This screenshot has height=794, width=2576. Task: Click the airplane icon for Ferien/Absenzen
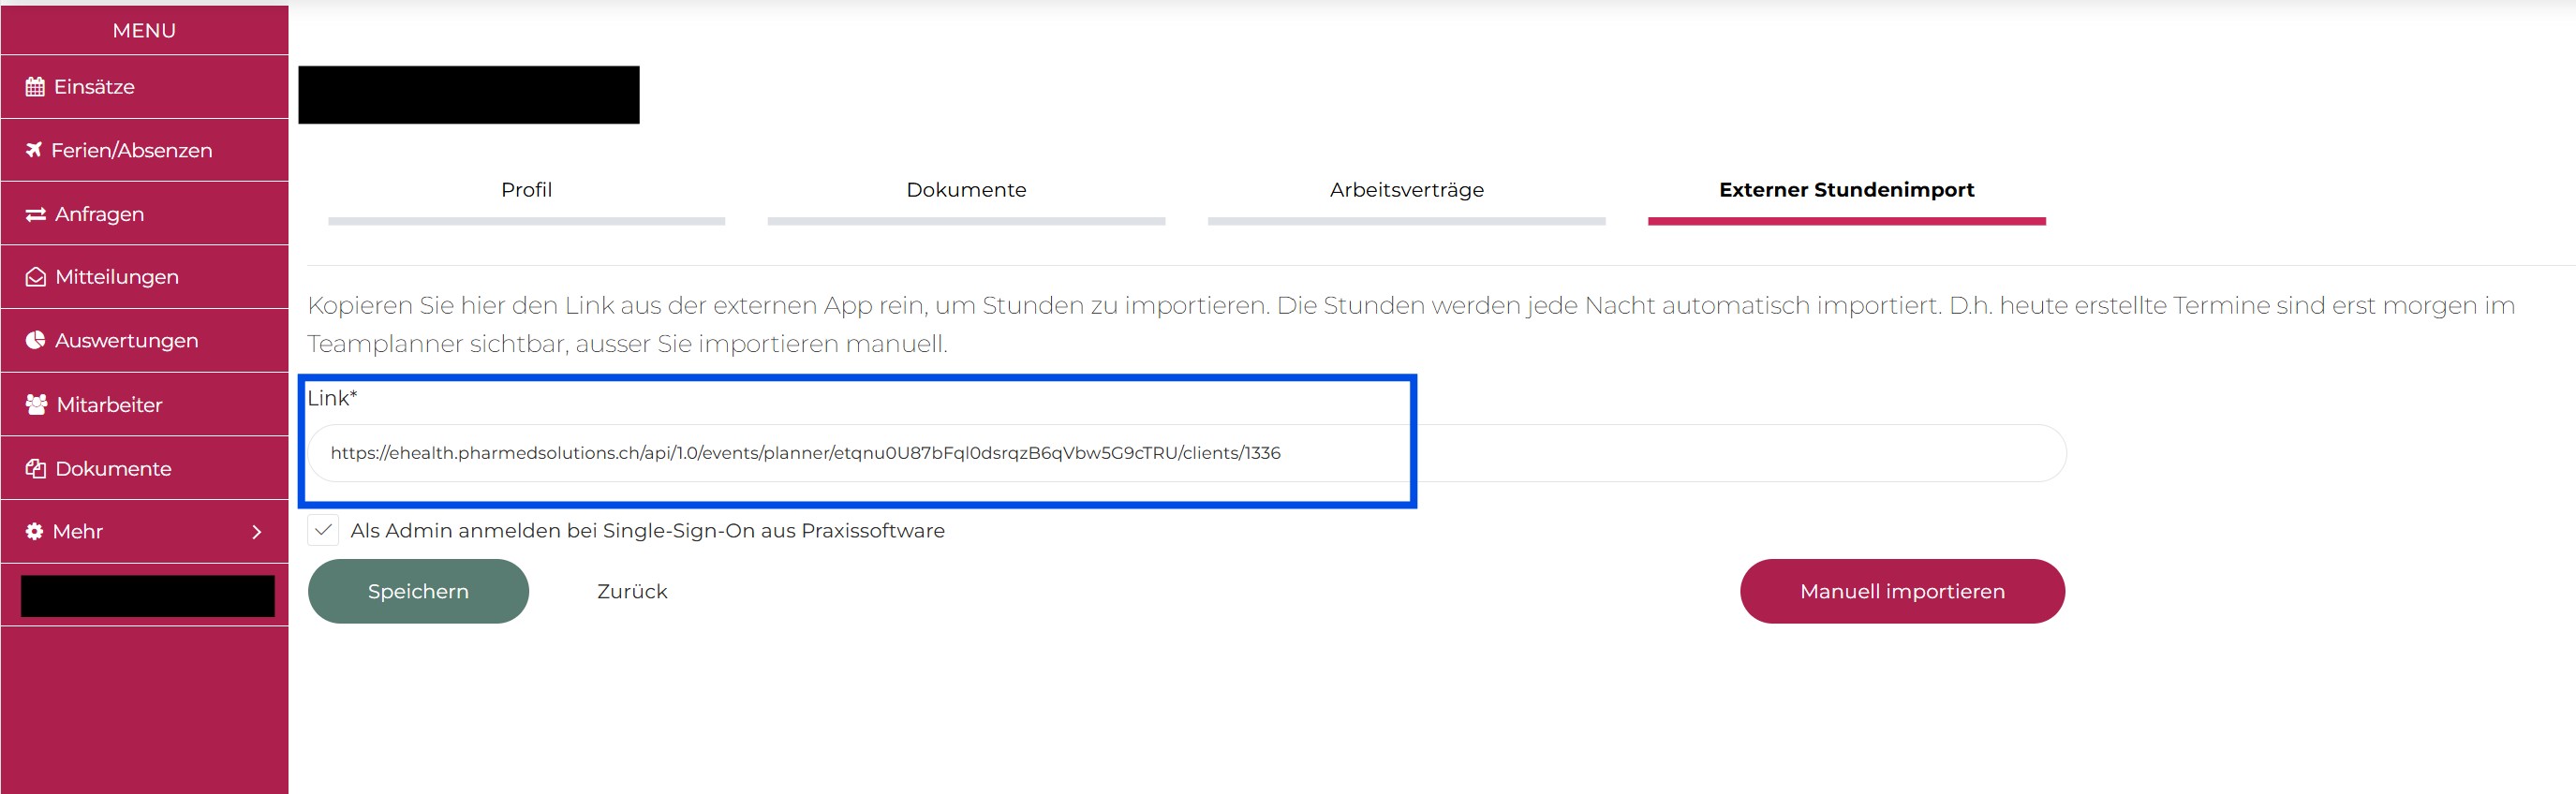coord(34,150)
